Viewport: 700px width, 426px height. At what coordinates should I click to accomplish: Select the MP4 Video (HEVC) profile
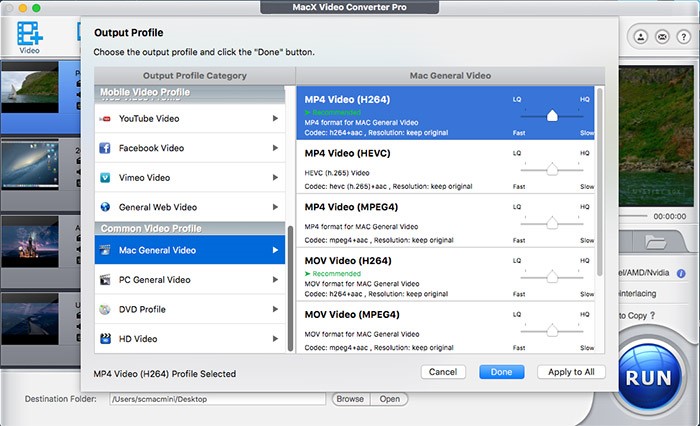(400, 166)
